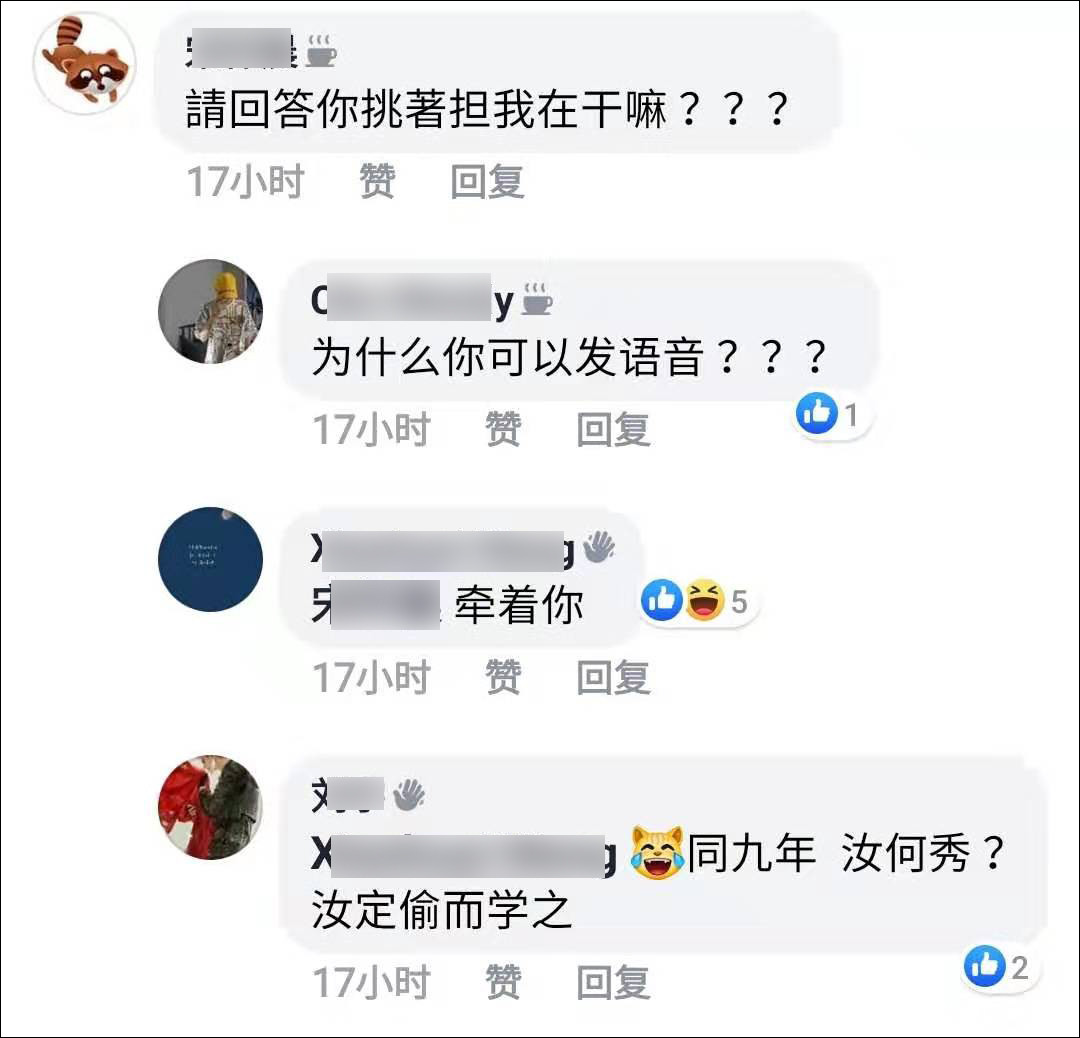Image resolution: width=1080 pixels, height=1038 pixels.
Task: Open the dark blue avatar profile
Action: click(x=210, y=559)
